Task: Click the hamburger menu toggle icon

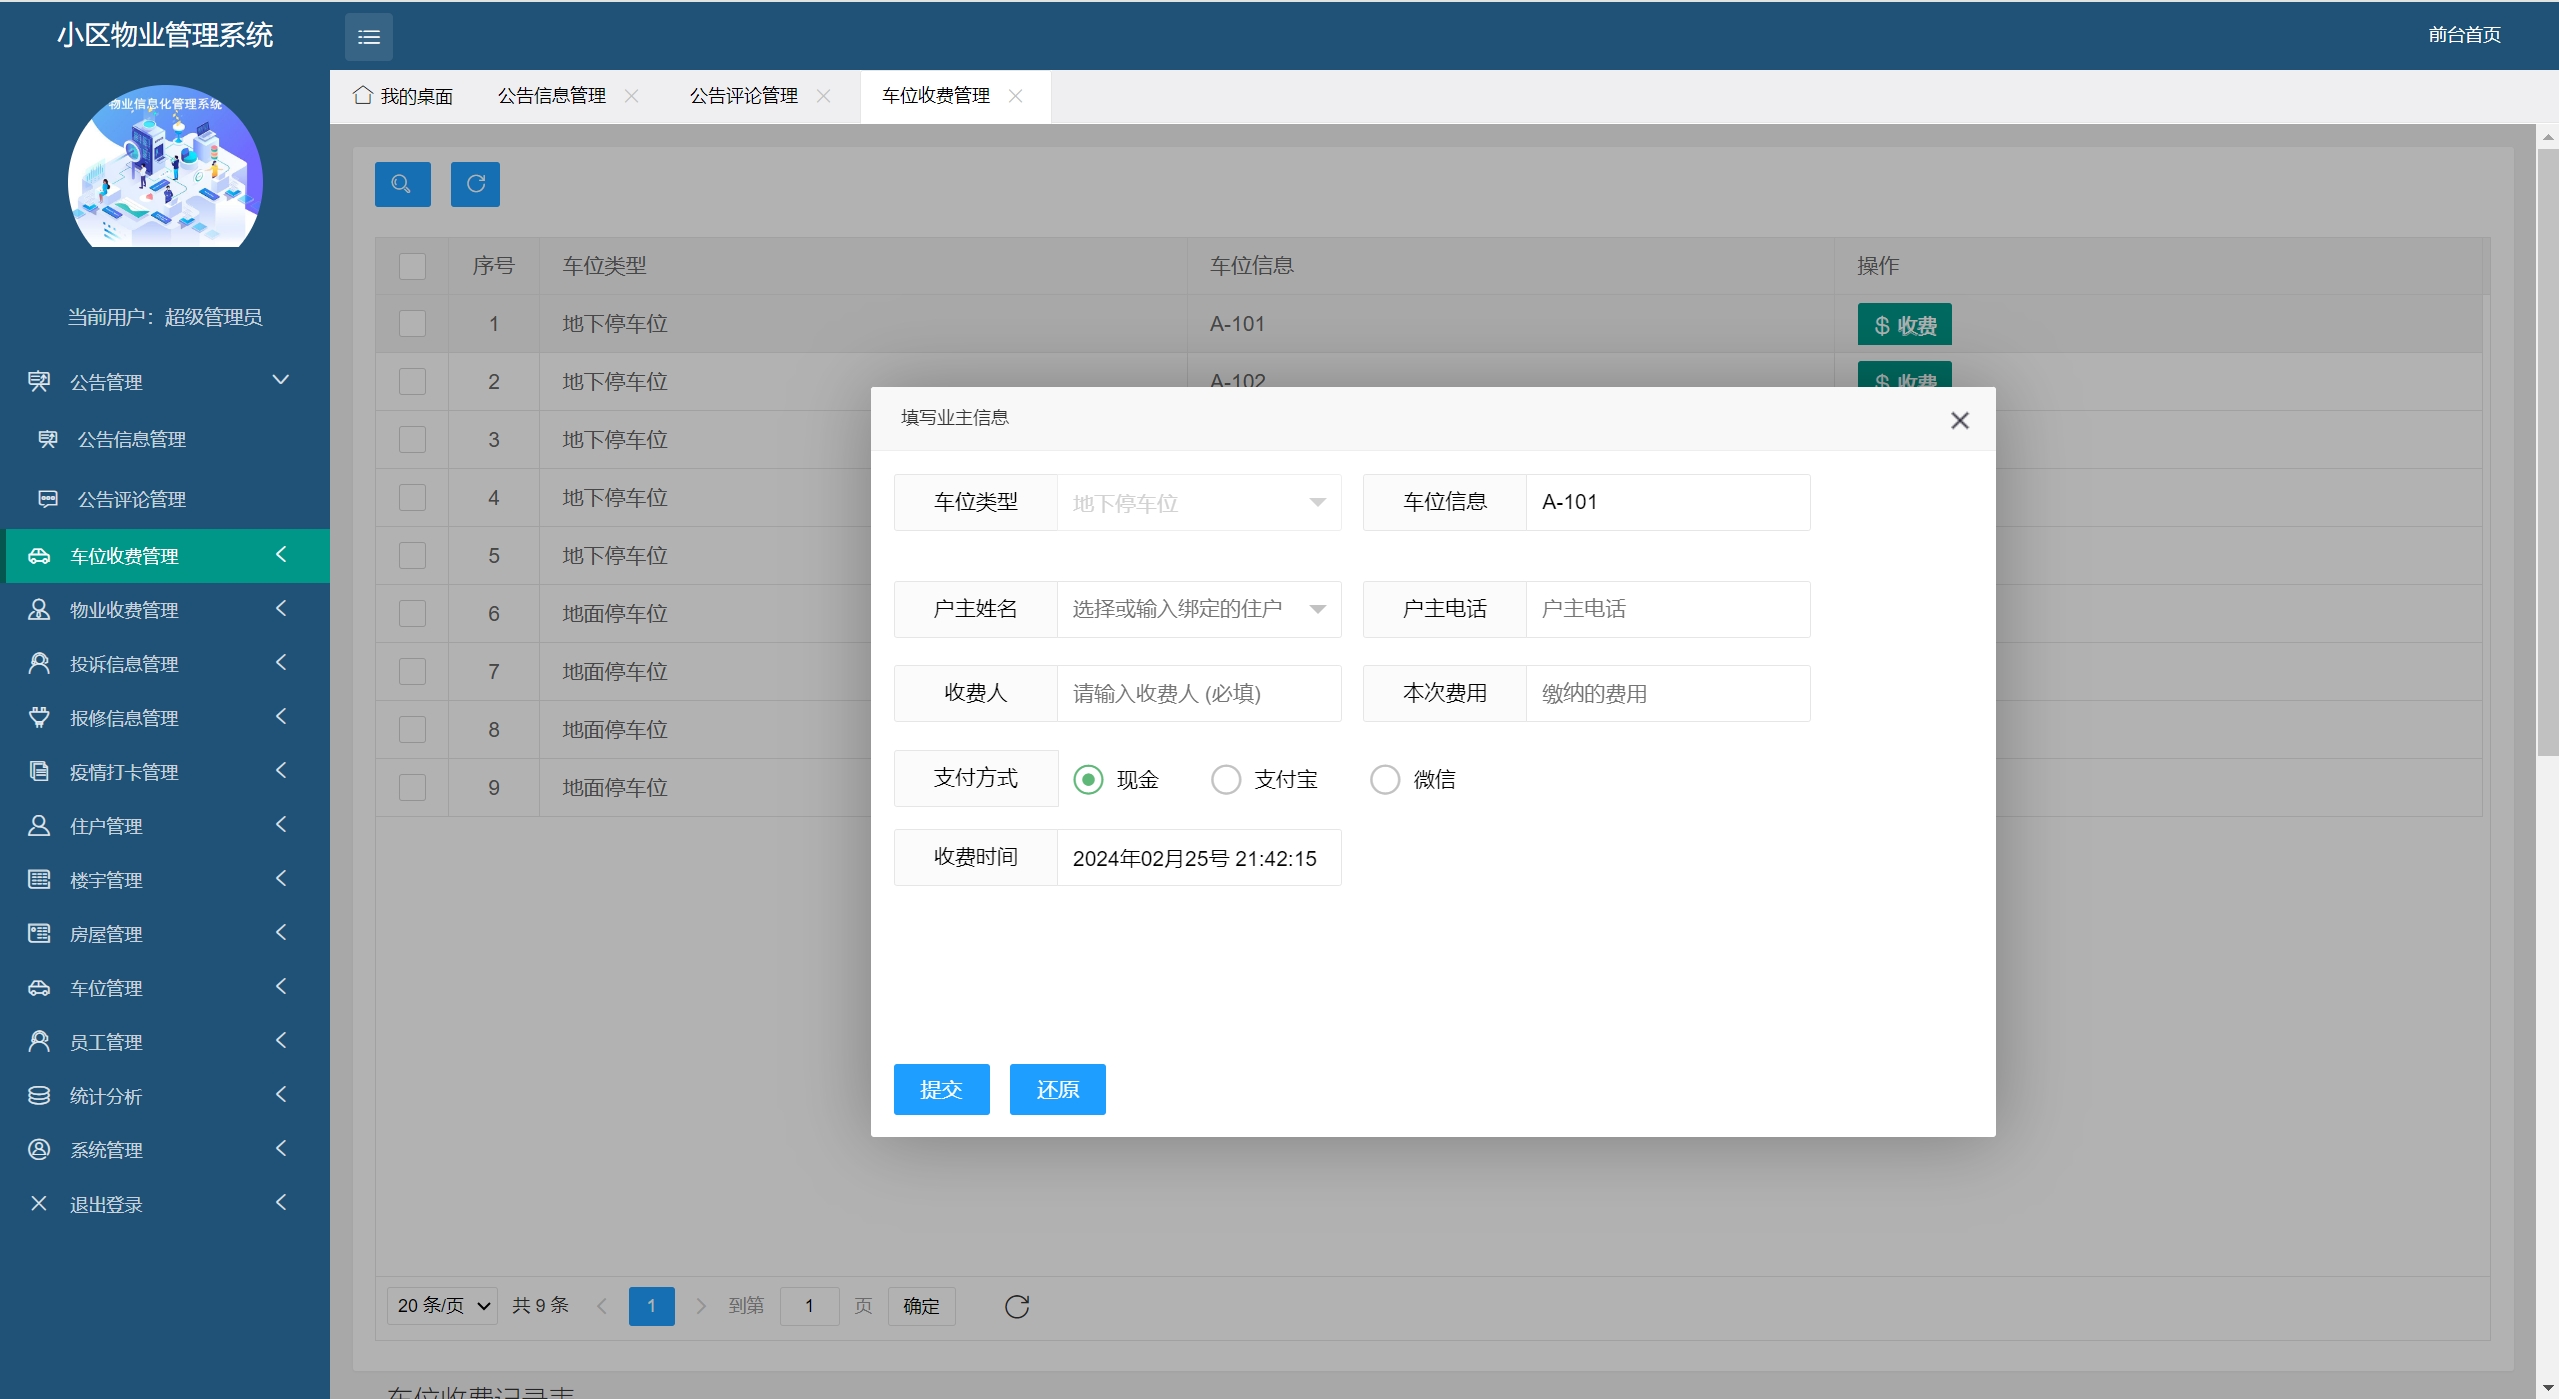Action: pyautogui.click(x=369, y=37)
